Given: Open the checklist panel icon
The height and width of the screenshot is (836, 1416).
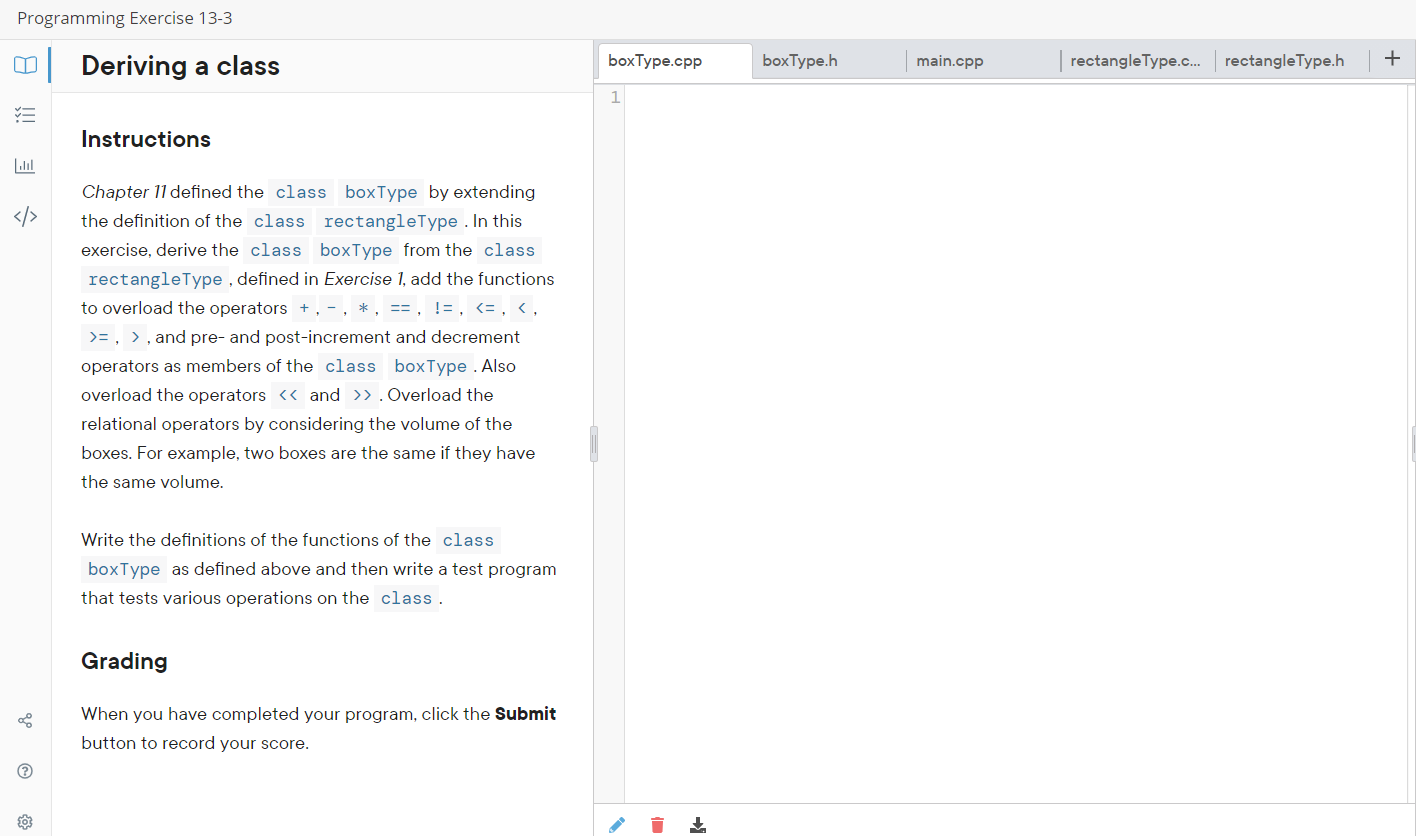Looking at the screenshot, I should tap(25, 114).
